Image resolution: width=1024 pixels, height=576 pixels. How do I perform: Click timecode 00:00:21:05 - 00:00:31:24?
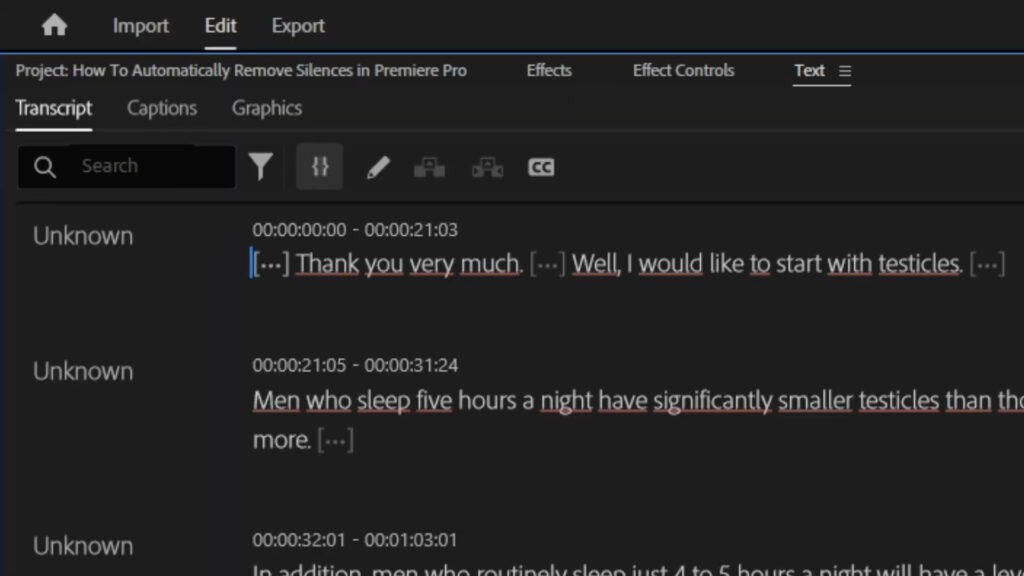pyautogui.click(x=355, y=365)
